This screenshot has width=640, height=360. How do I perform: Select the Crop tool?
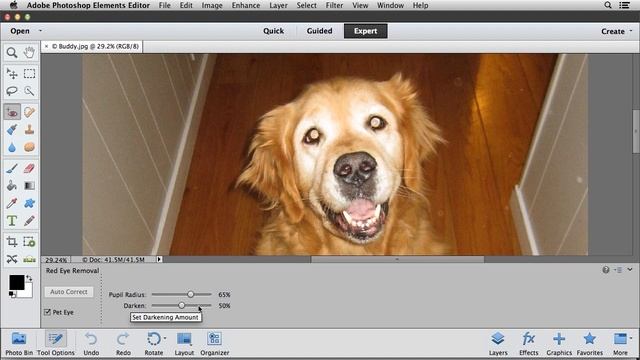coord(12,242)
